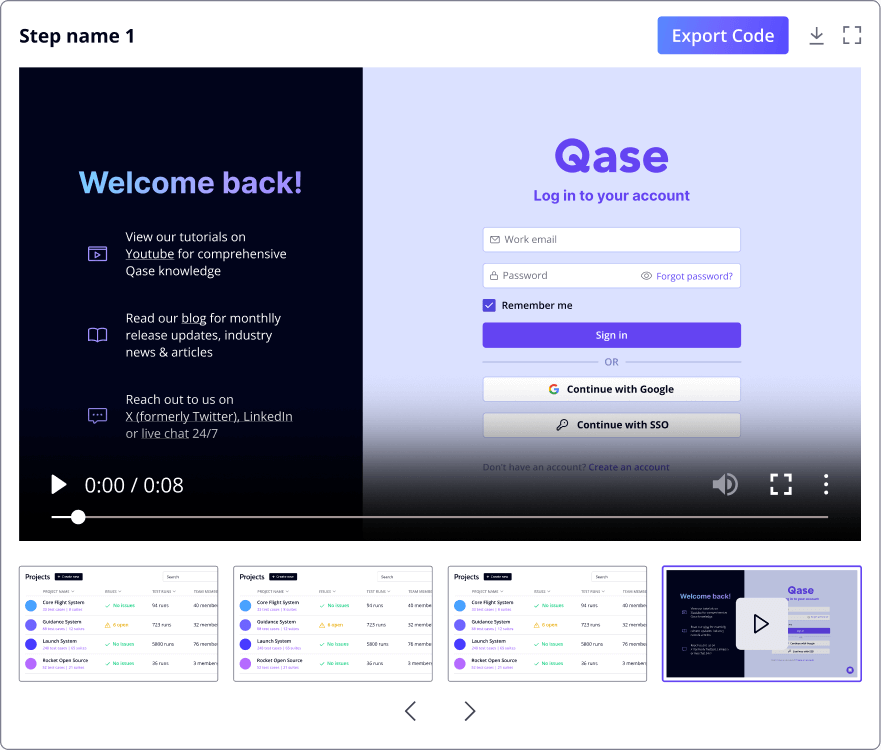
Task: Select the third Projects thumbnail
Action: tap(547, 624)
